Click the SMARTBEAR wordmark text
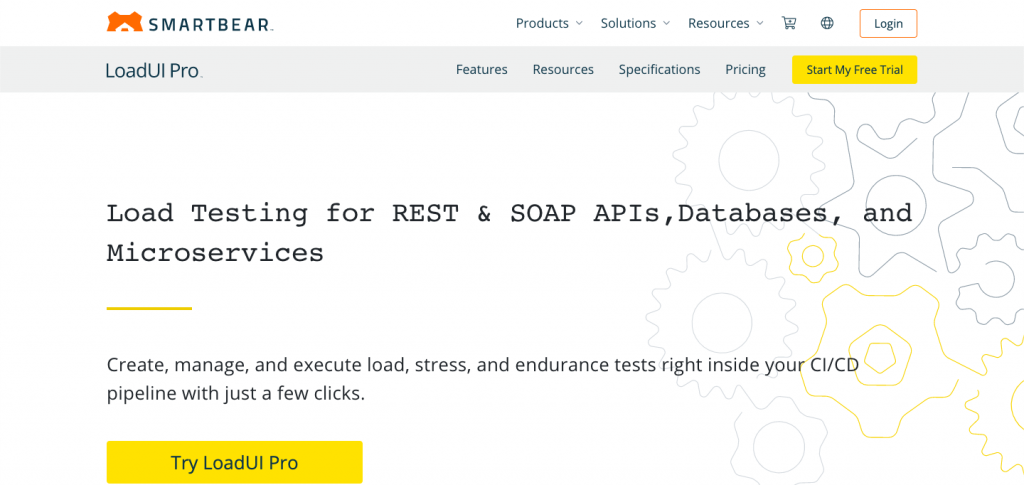Screen dimensions: 1024x485 tap(211, 25)
